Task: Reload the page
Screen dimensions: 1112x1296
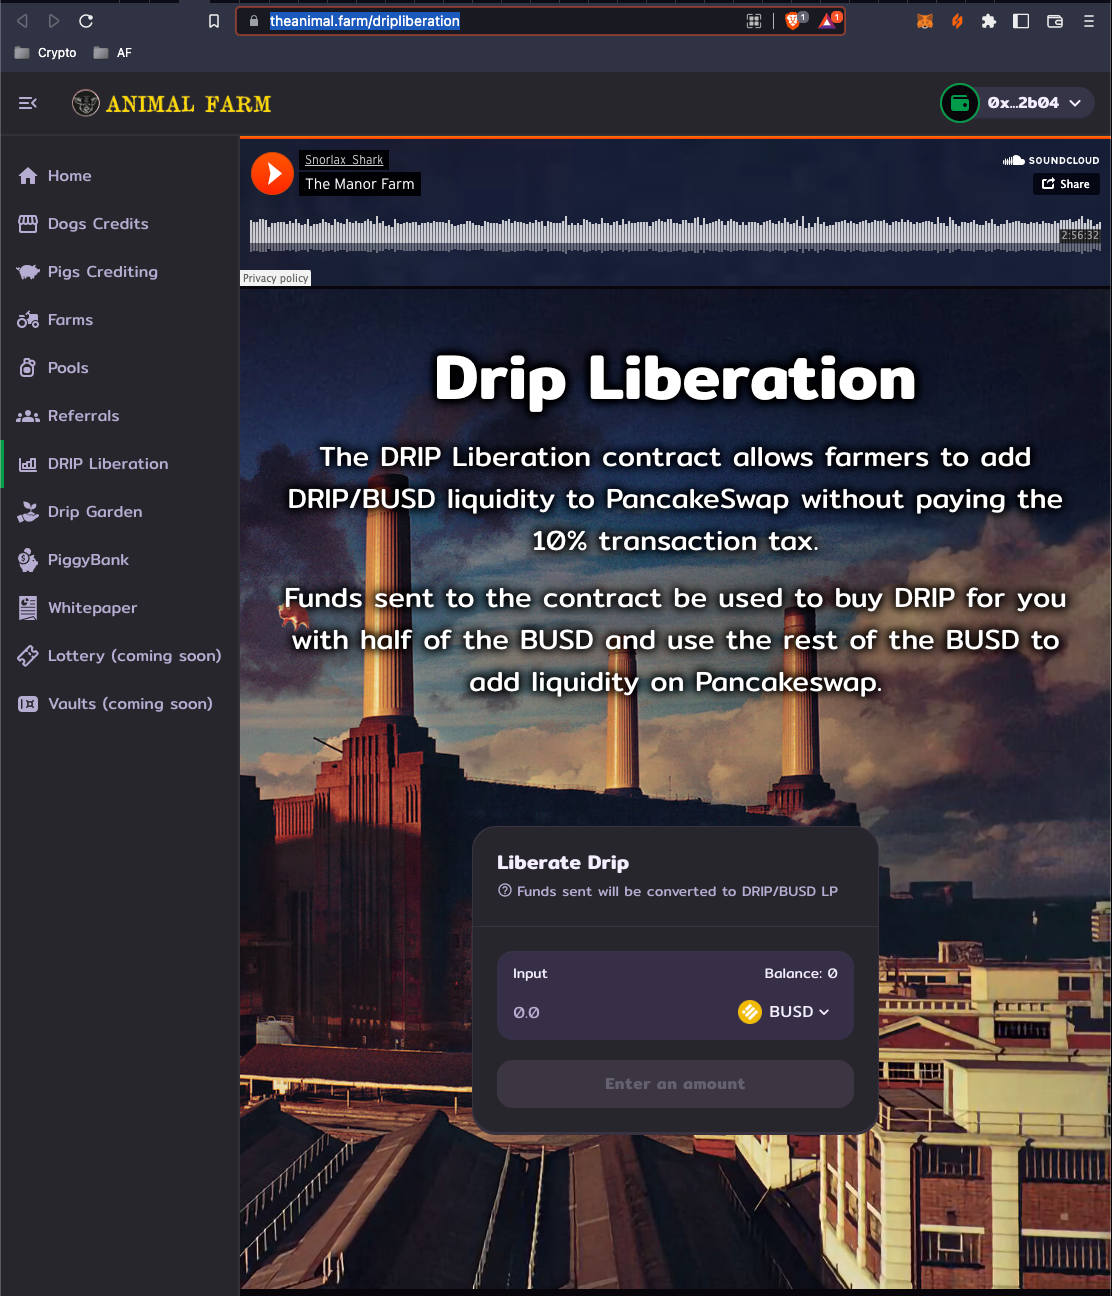Action: click(x=86, y=21)
